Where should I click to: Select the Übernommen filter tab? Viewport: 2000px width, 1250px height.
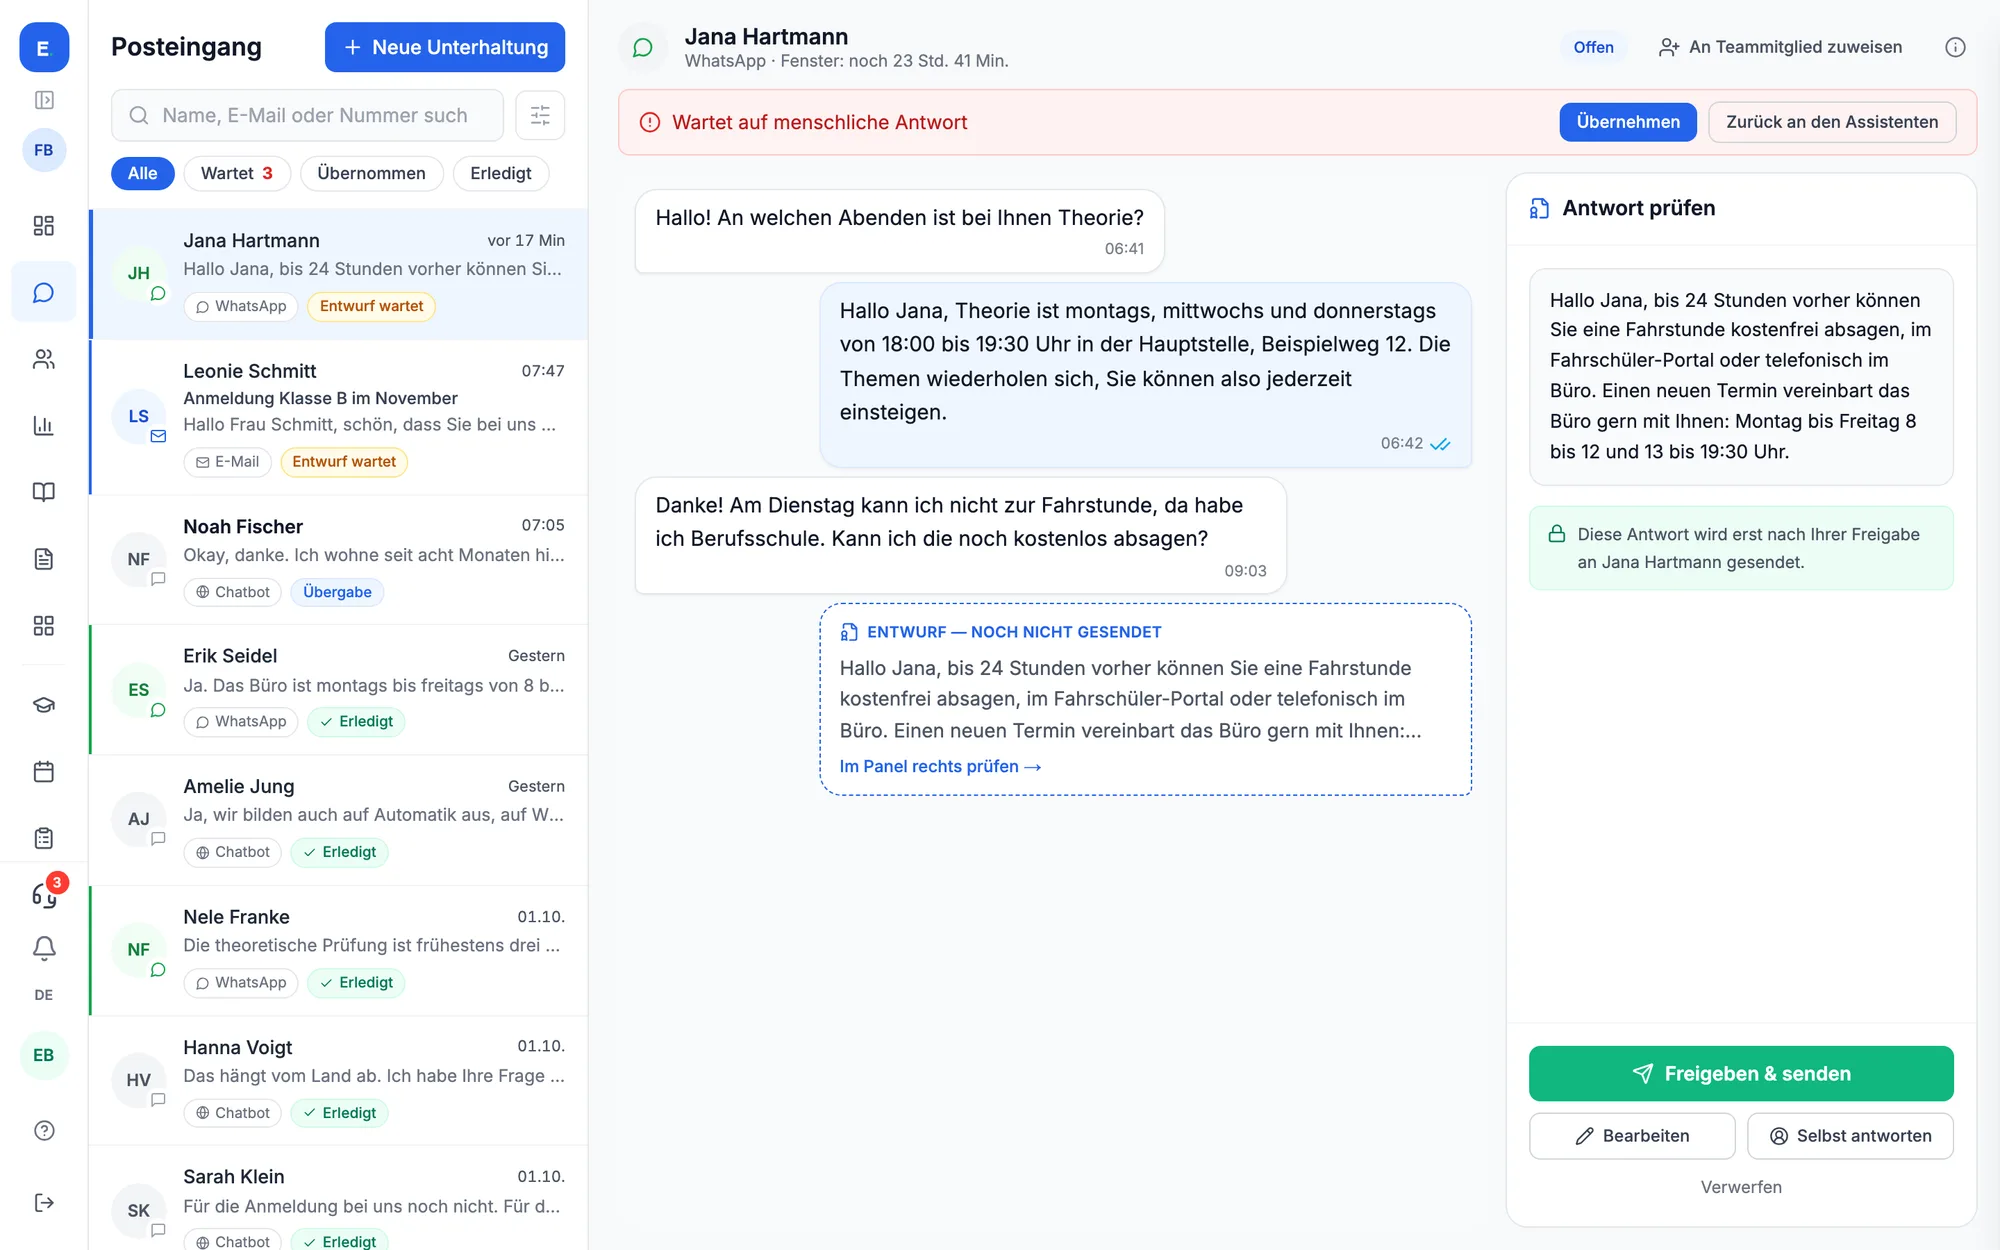click(371, 173)
